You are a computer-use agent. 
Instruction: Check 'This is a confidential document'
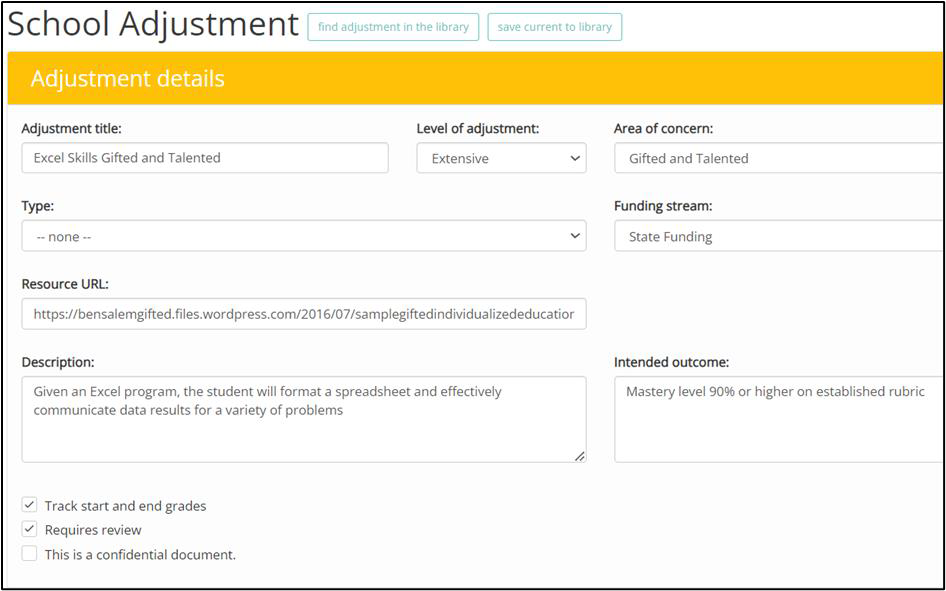30,554
